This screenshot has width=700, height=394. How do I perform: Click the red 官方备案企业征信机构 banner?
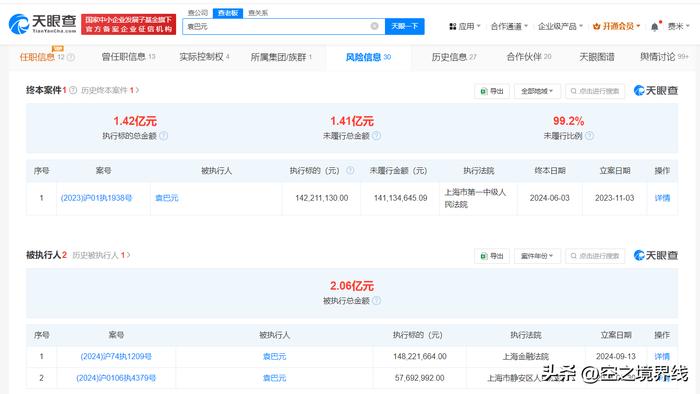click(129, 24)
